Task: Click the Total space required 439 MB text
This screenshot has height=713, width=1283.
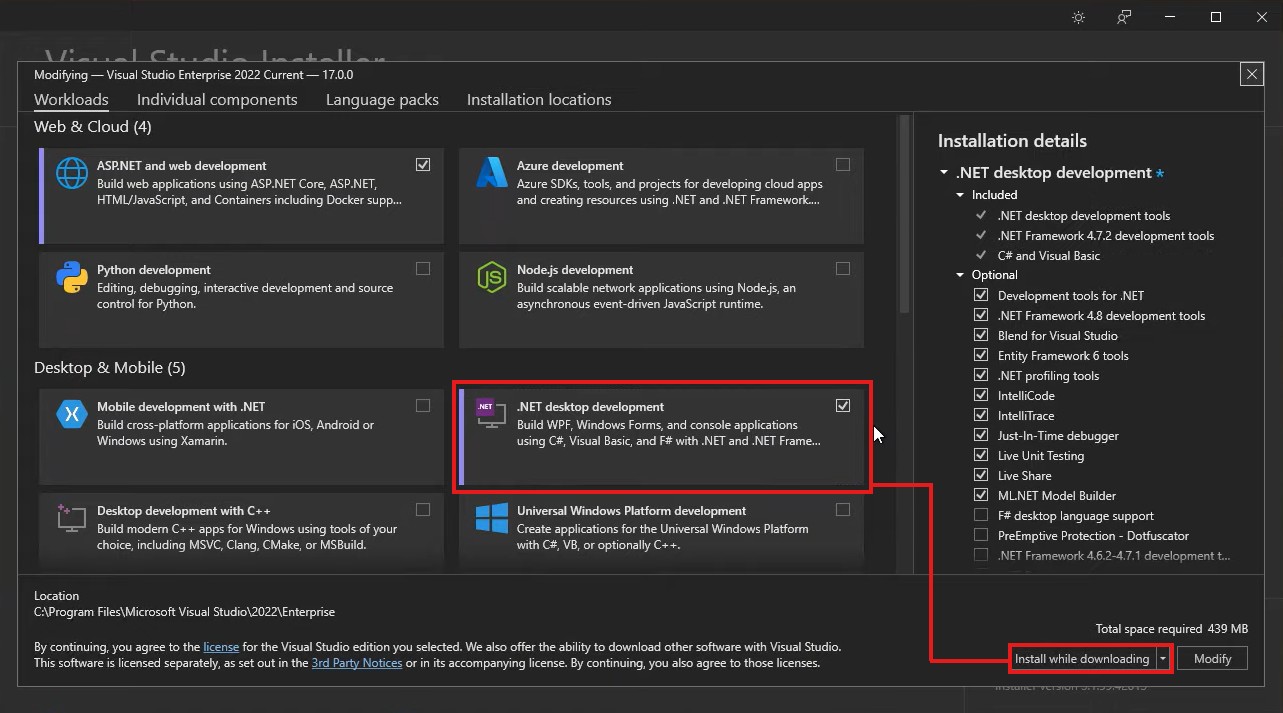Action: pos(1172,629)
